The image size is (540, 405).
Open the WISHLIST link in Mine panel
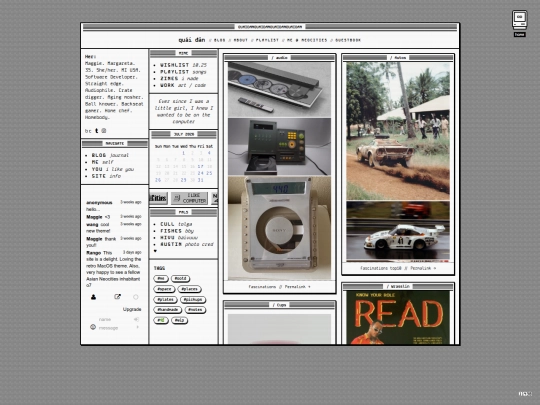[x=183, y=65]
